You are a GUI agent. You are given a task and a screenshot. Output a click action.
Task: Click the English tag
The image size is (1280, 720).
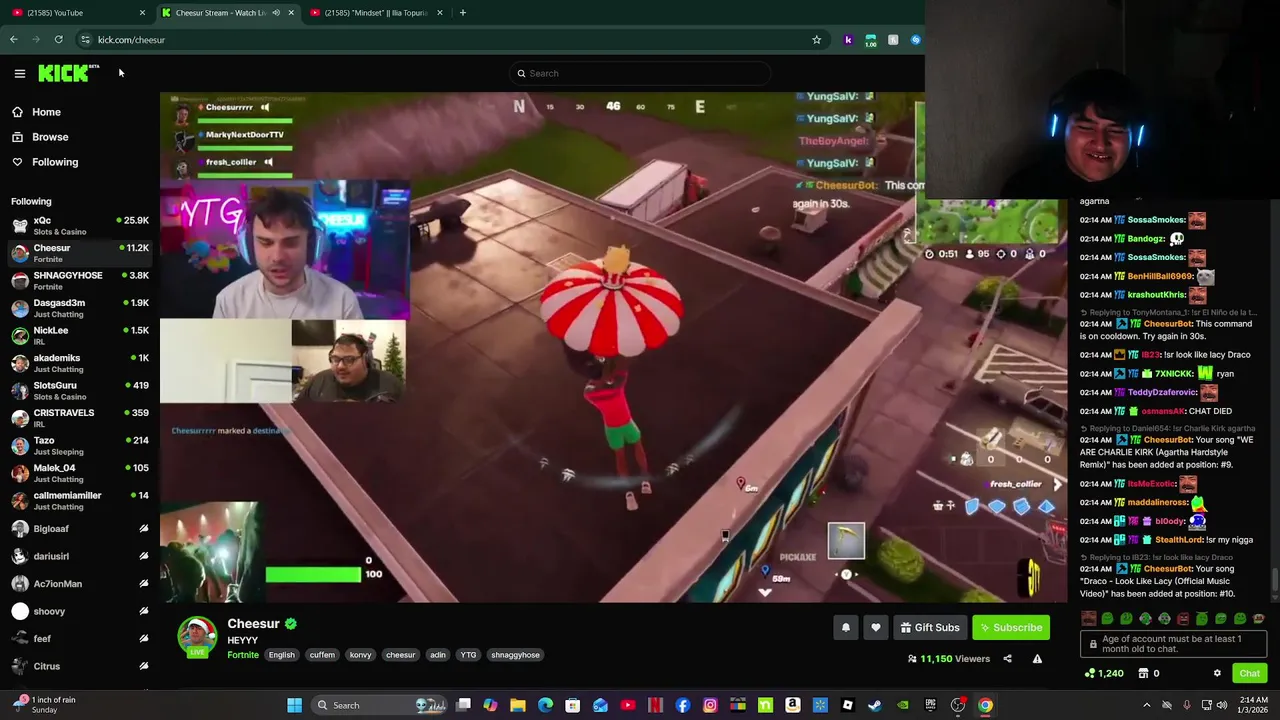(x=281, y=655)
